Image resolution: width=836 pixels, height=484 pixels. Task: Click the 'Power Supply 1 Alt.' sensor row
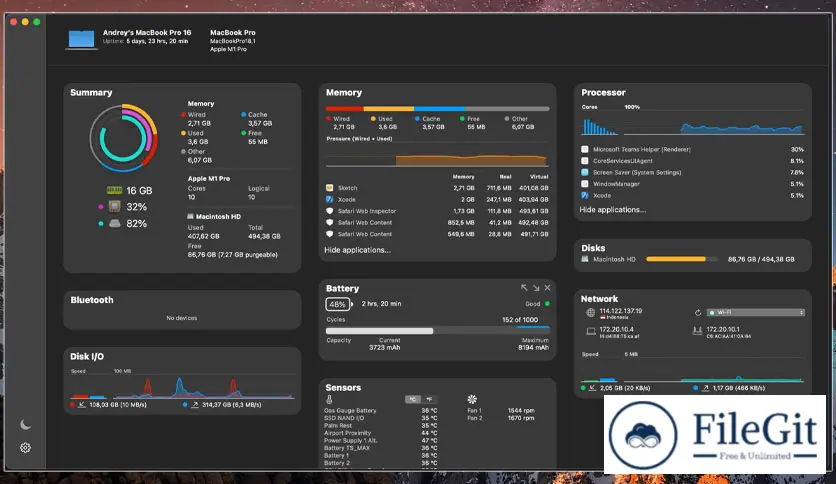tap(381, 440)
